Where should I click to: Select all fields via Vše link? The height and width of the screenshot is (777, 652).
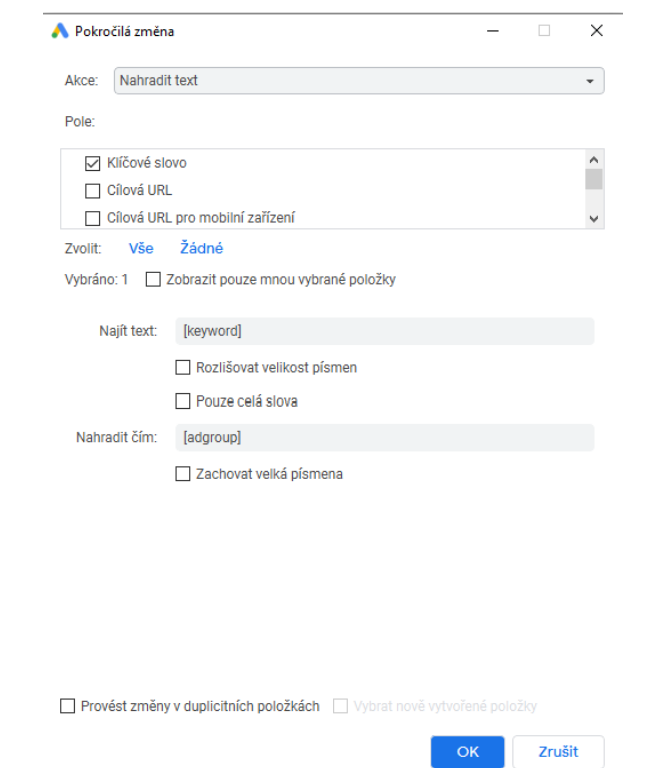(x=141, y=248)
